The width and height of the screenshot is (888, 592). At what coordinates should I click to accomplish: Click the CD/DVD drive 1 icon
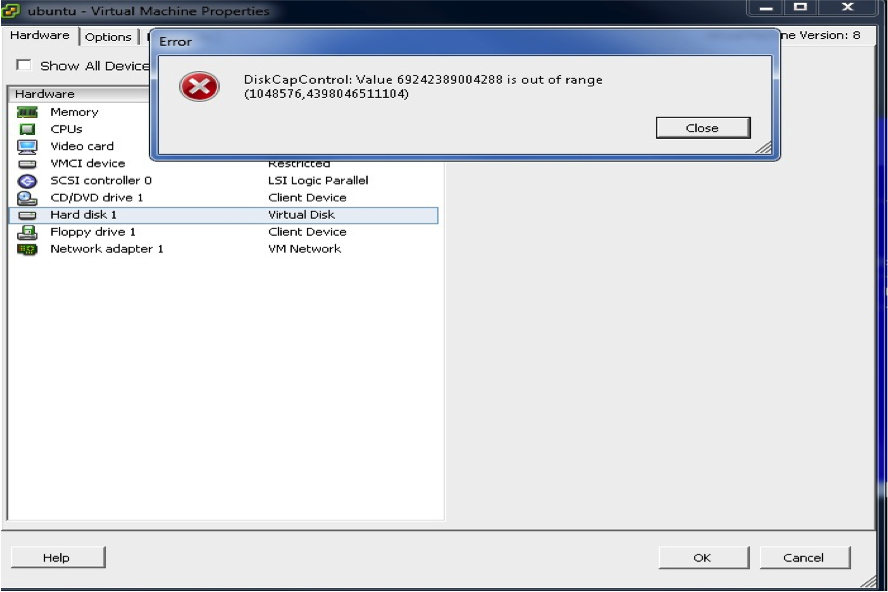27,198
